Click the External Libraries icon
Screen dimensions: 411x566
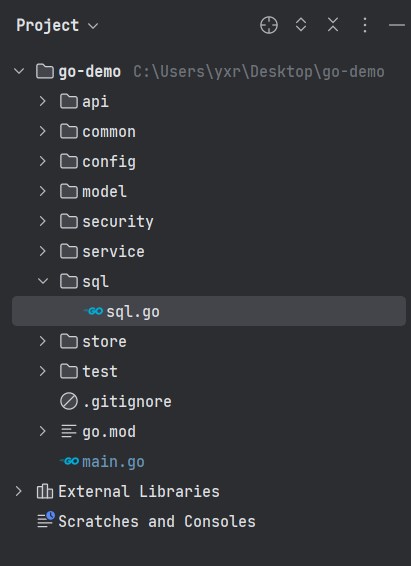tap(45, 491)
